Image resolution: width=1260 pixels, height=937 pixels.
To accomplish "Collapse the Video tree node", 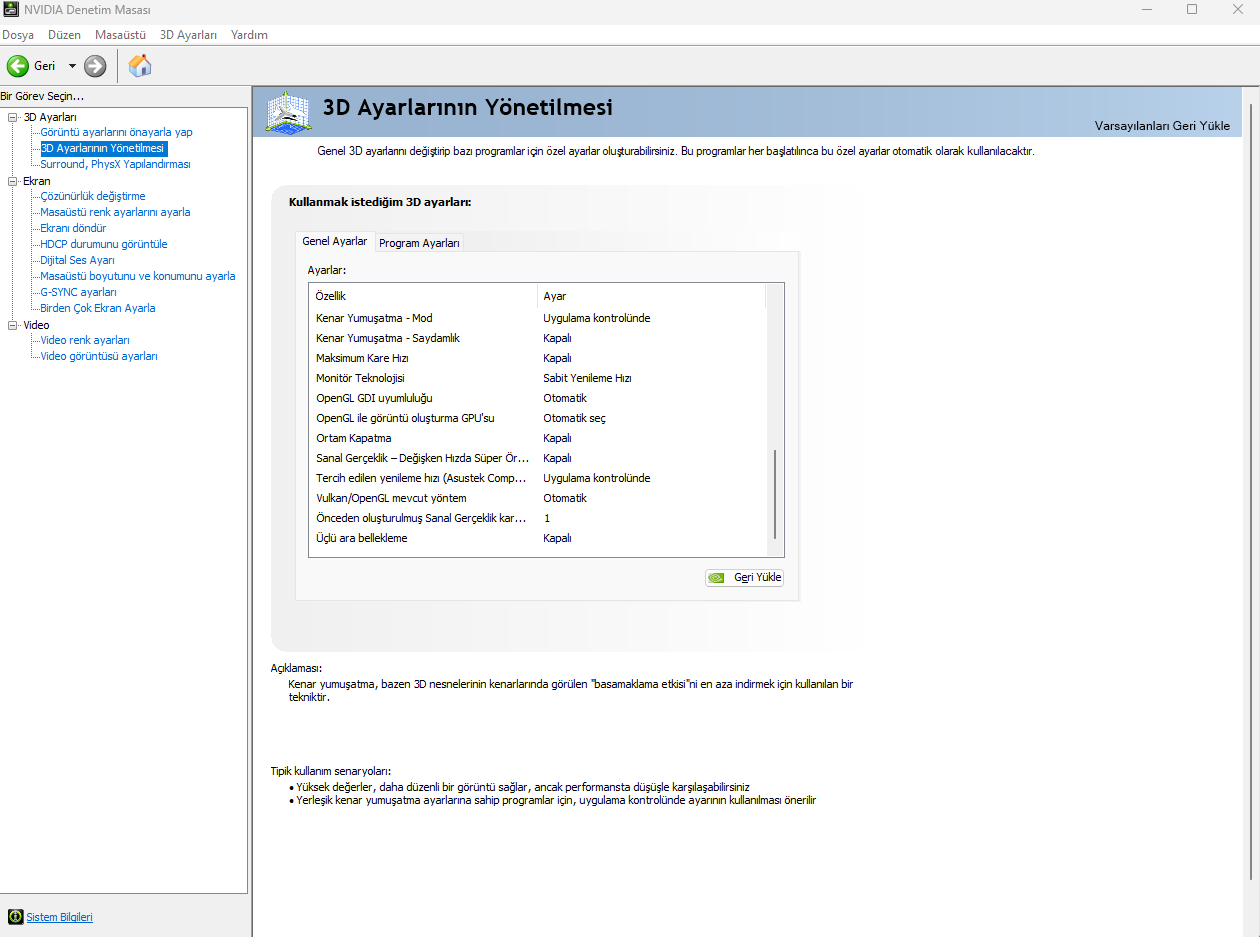I will click(13, 325).
